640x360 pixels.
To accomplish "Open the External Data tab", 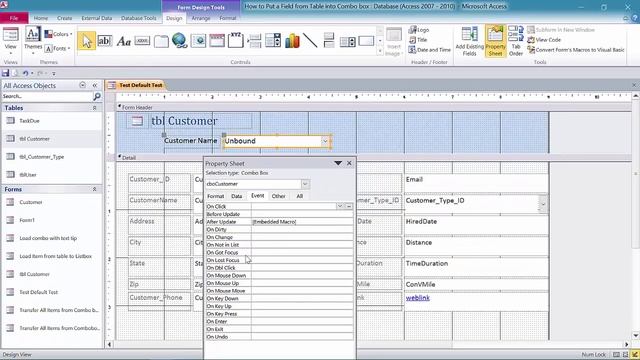I will (97, 18).
